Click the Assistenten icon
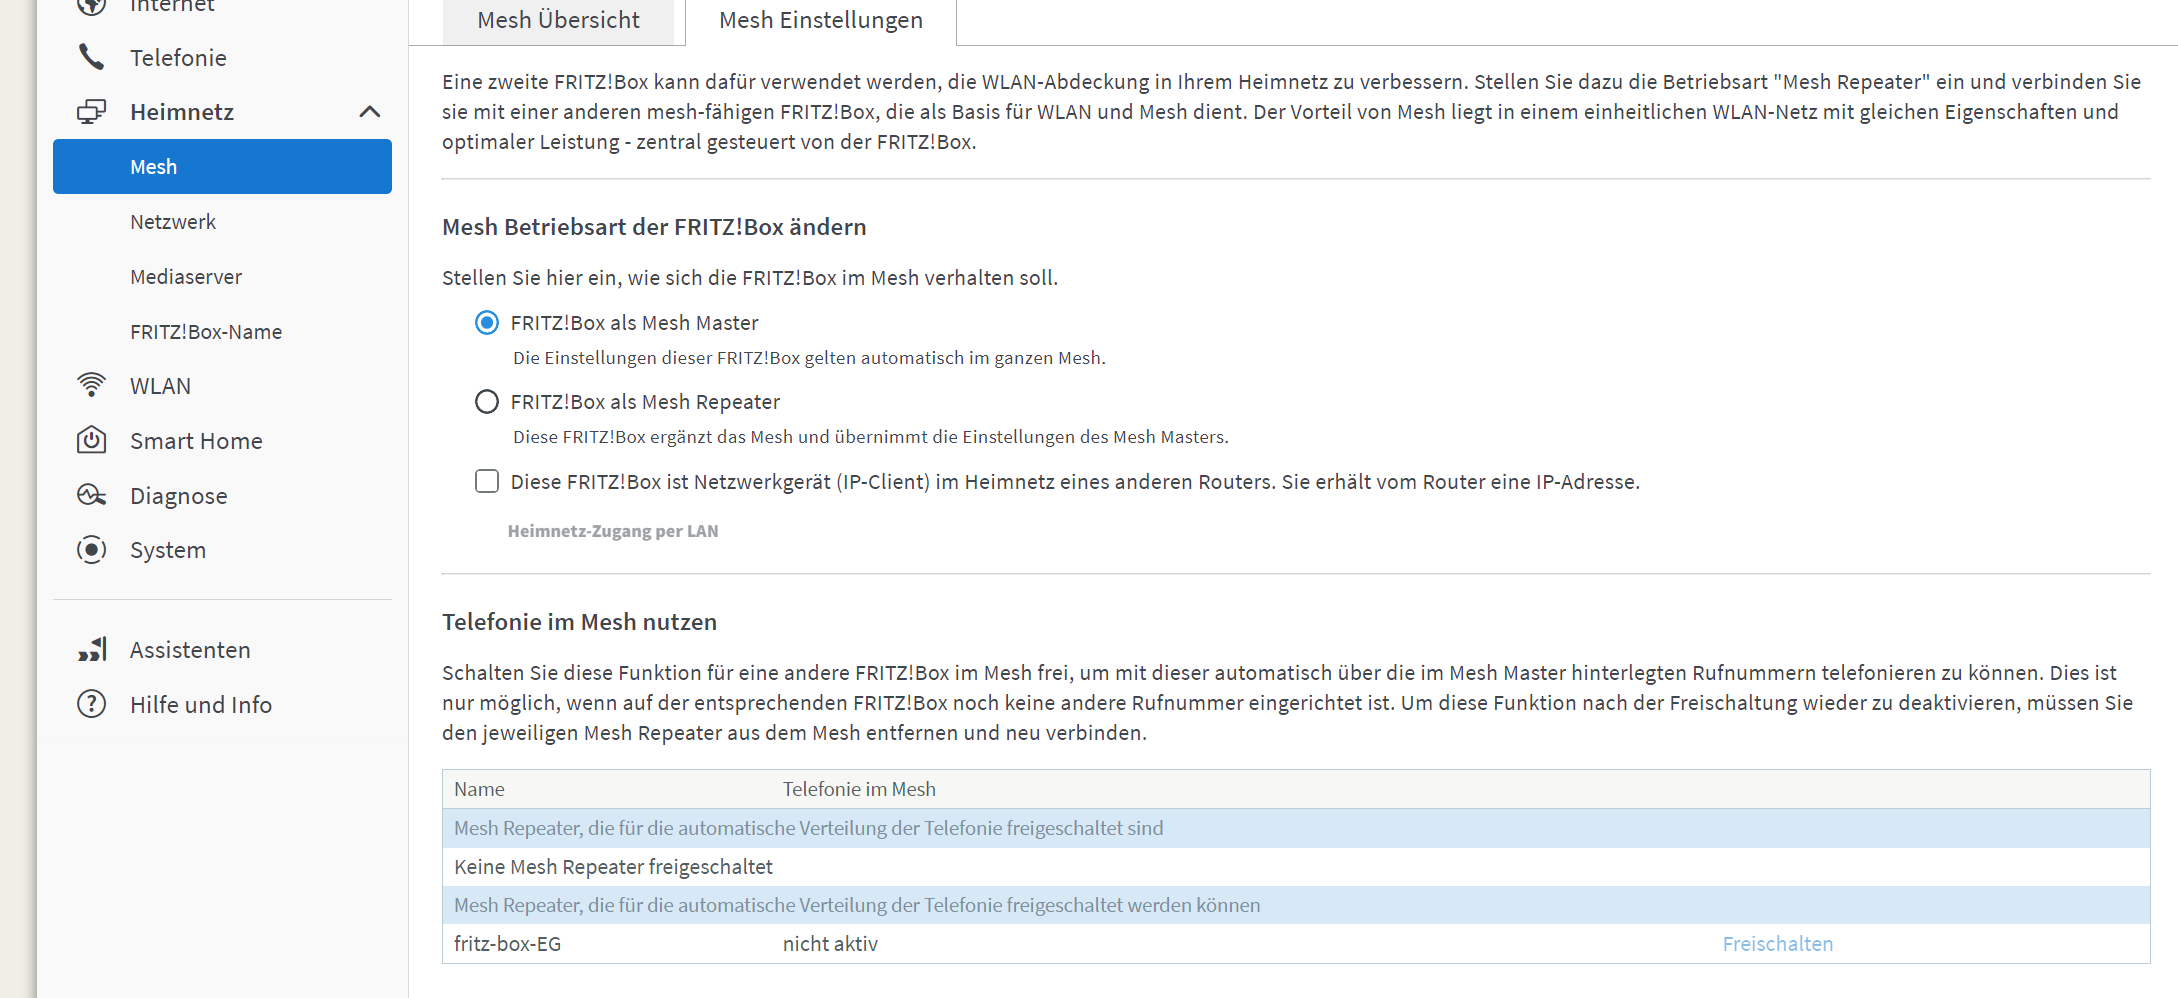Viewport: 2178px width, 998px height. pyautogui.click(x=91, y=649)
